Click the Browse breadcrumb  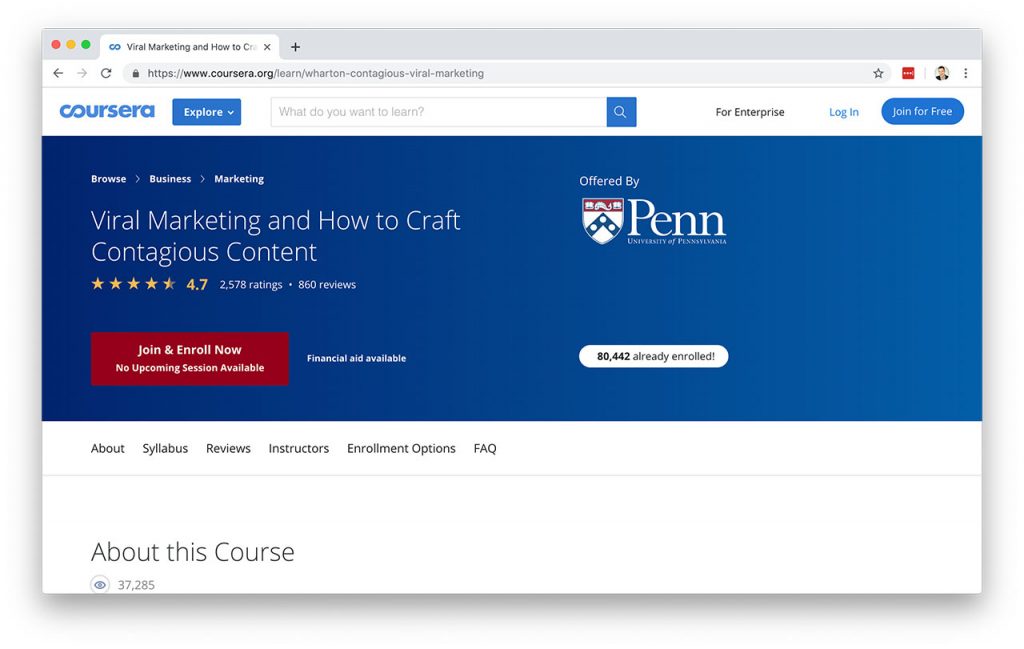(108, 178)
